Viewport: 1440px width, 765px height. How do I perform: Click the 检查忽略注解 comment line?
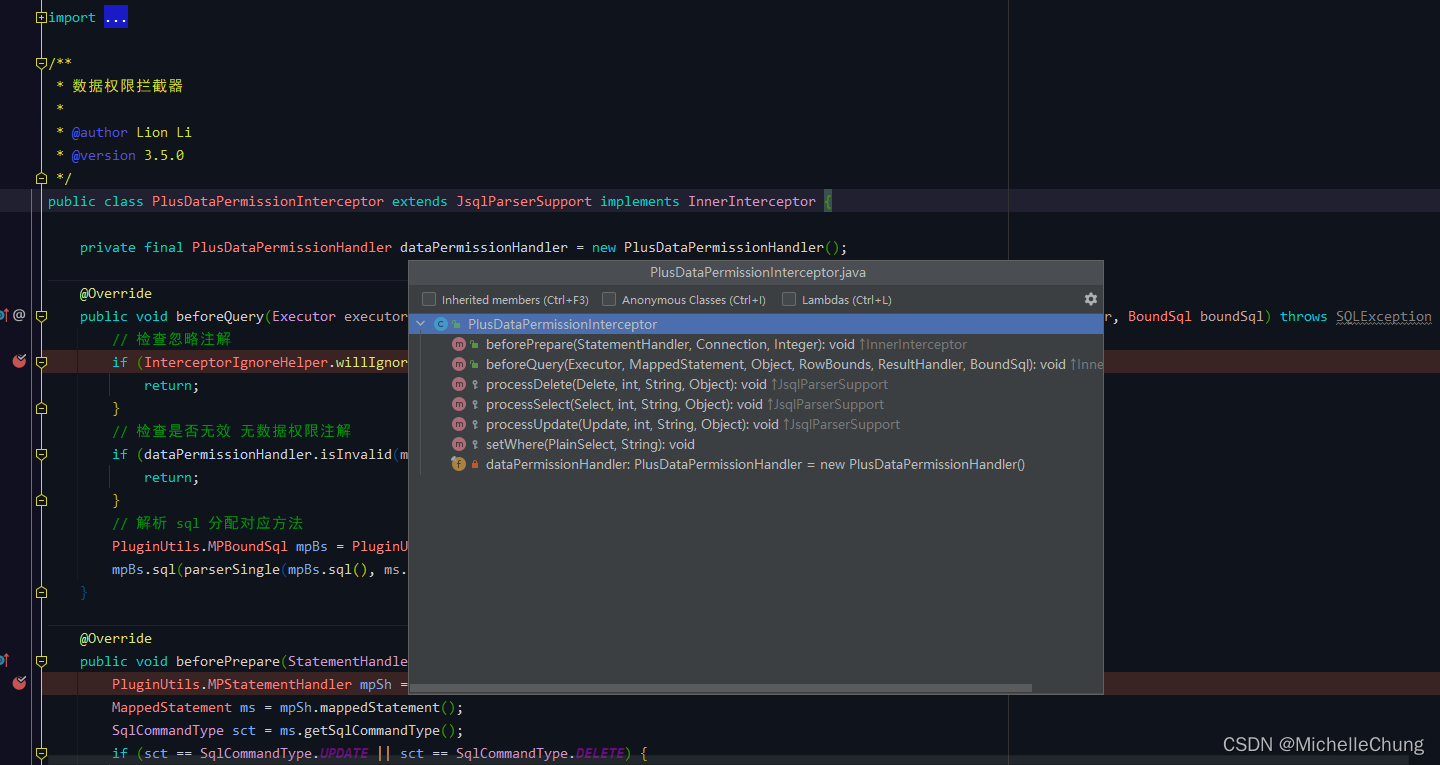point(172,339)
